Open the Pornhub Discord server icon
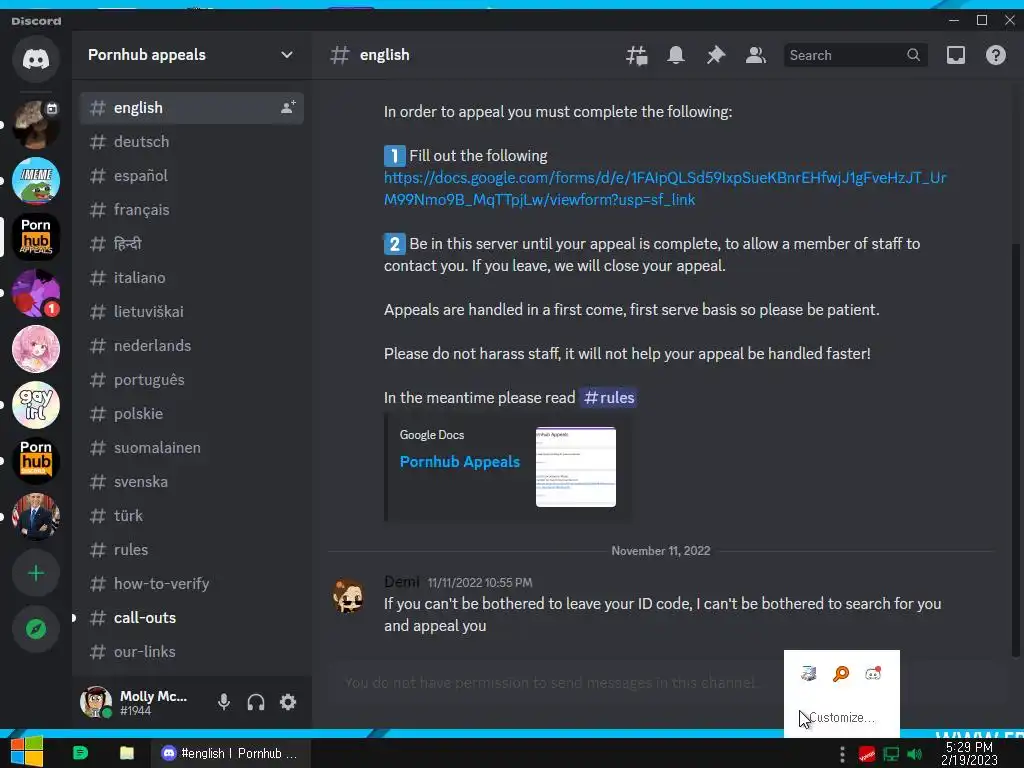 (x=36, y=460)
